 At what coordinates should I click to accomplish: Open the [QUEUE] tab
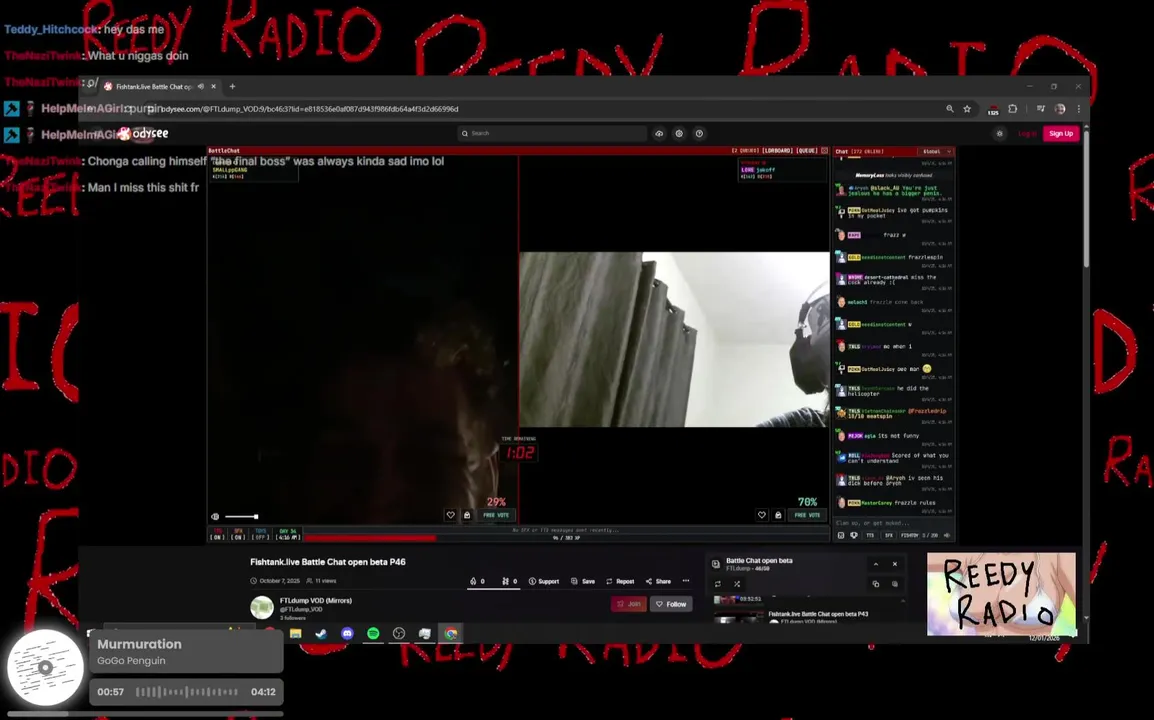pos(807,151)
